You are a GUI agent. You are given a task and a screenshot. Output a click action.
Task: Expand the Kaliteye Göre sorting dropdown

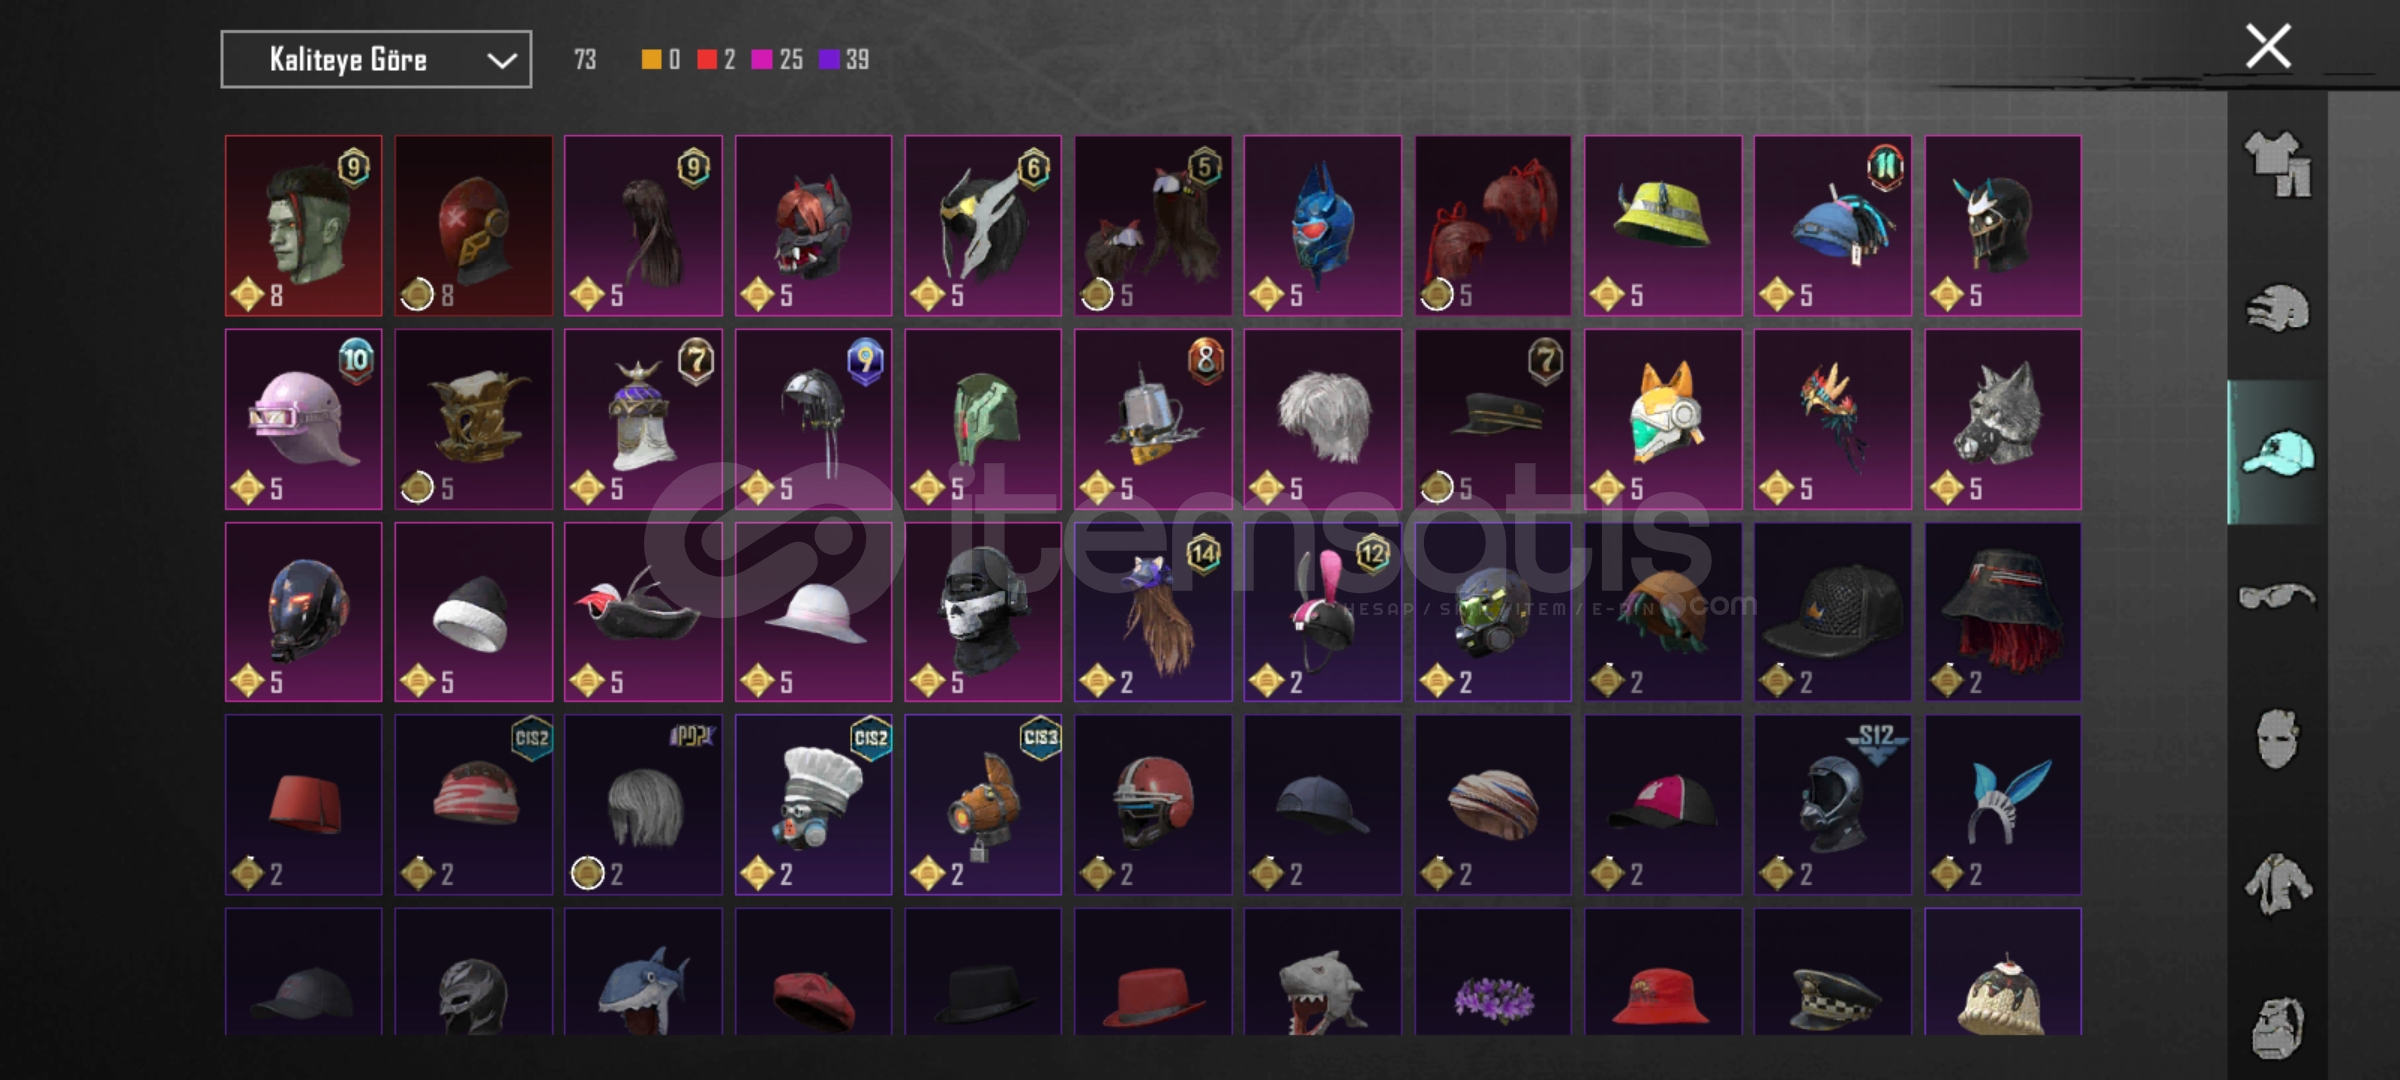click(x=376, y=60)
